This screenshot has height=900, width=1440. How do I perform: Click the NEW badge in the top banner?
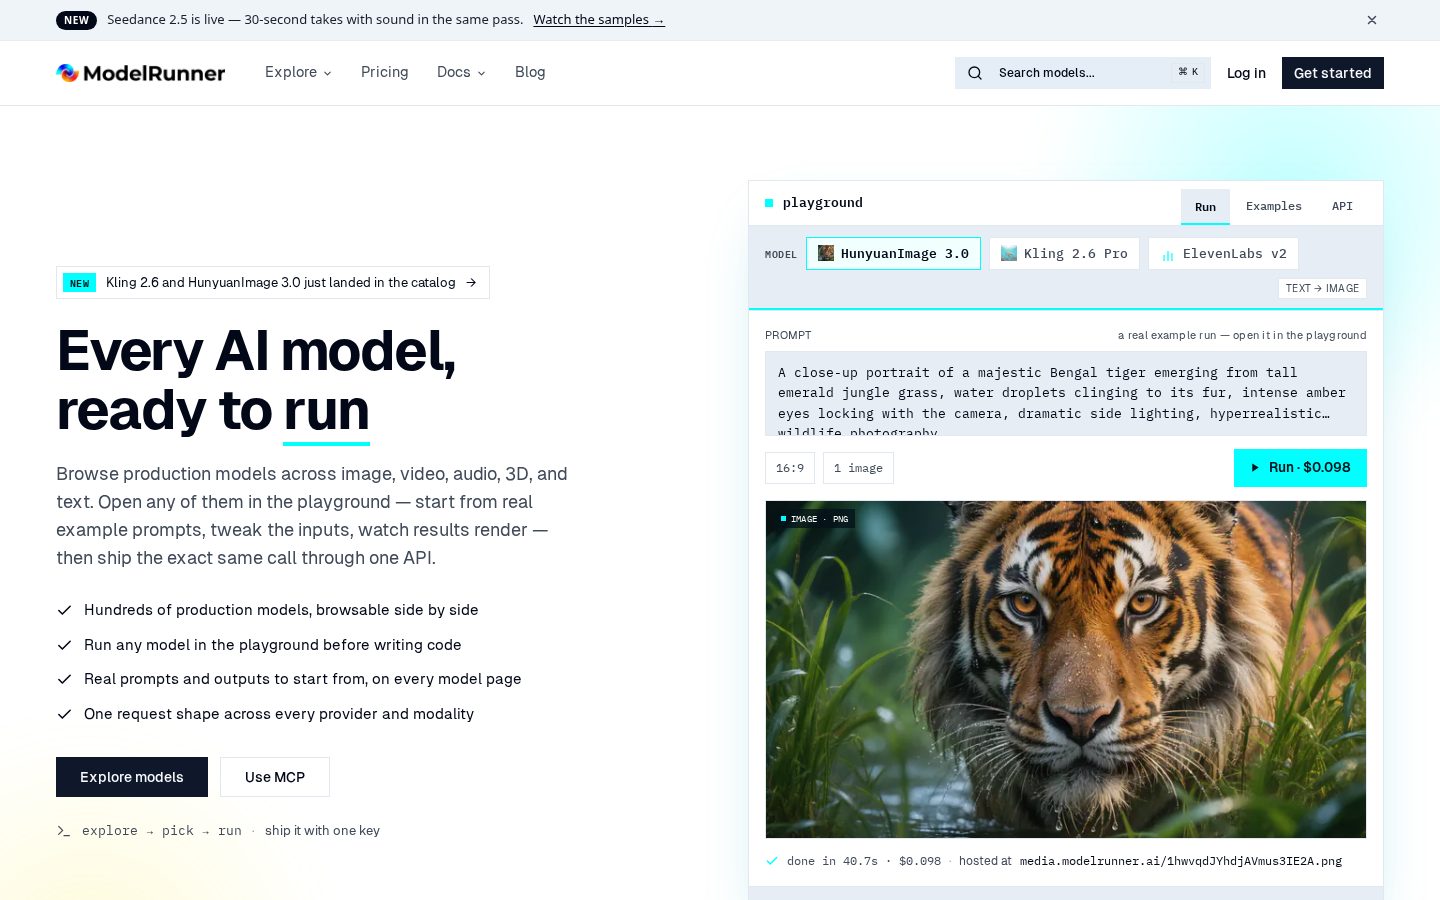pos(77,20)
